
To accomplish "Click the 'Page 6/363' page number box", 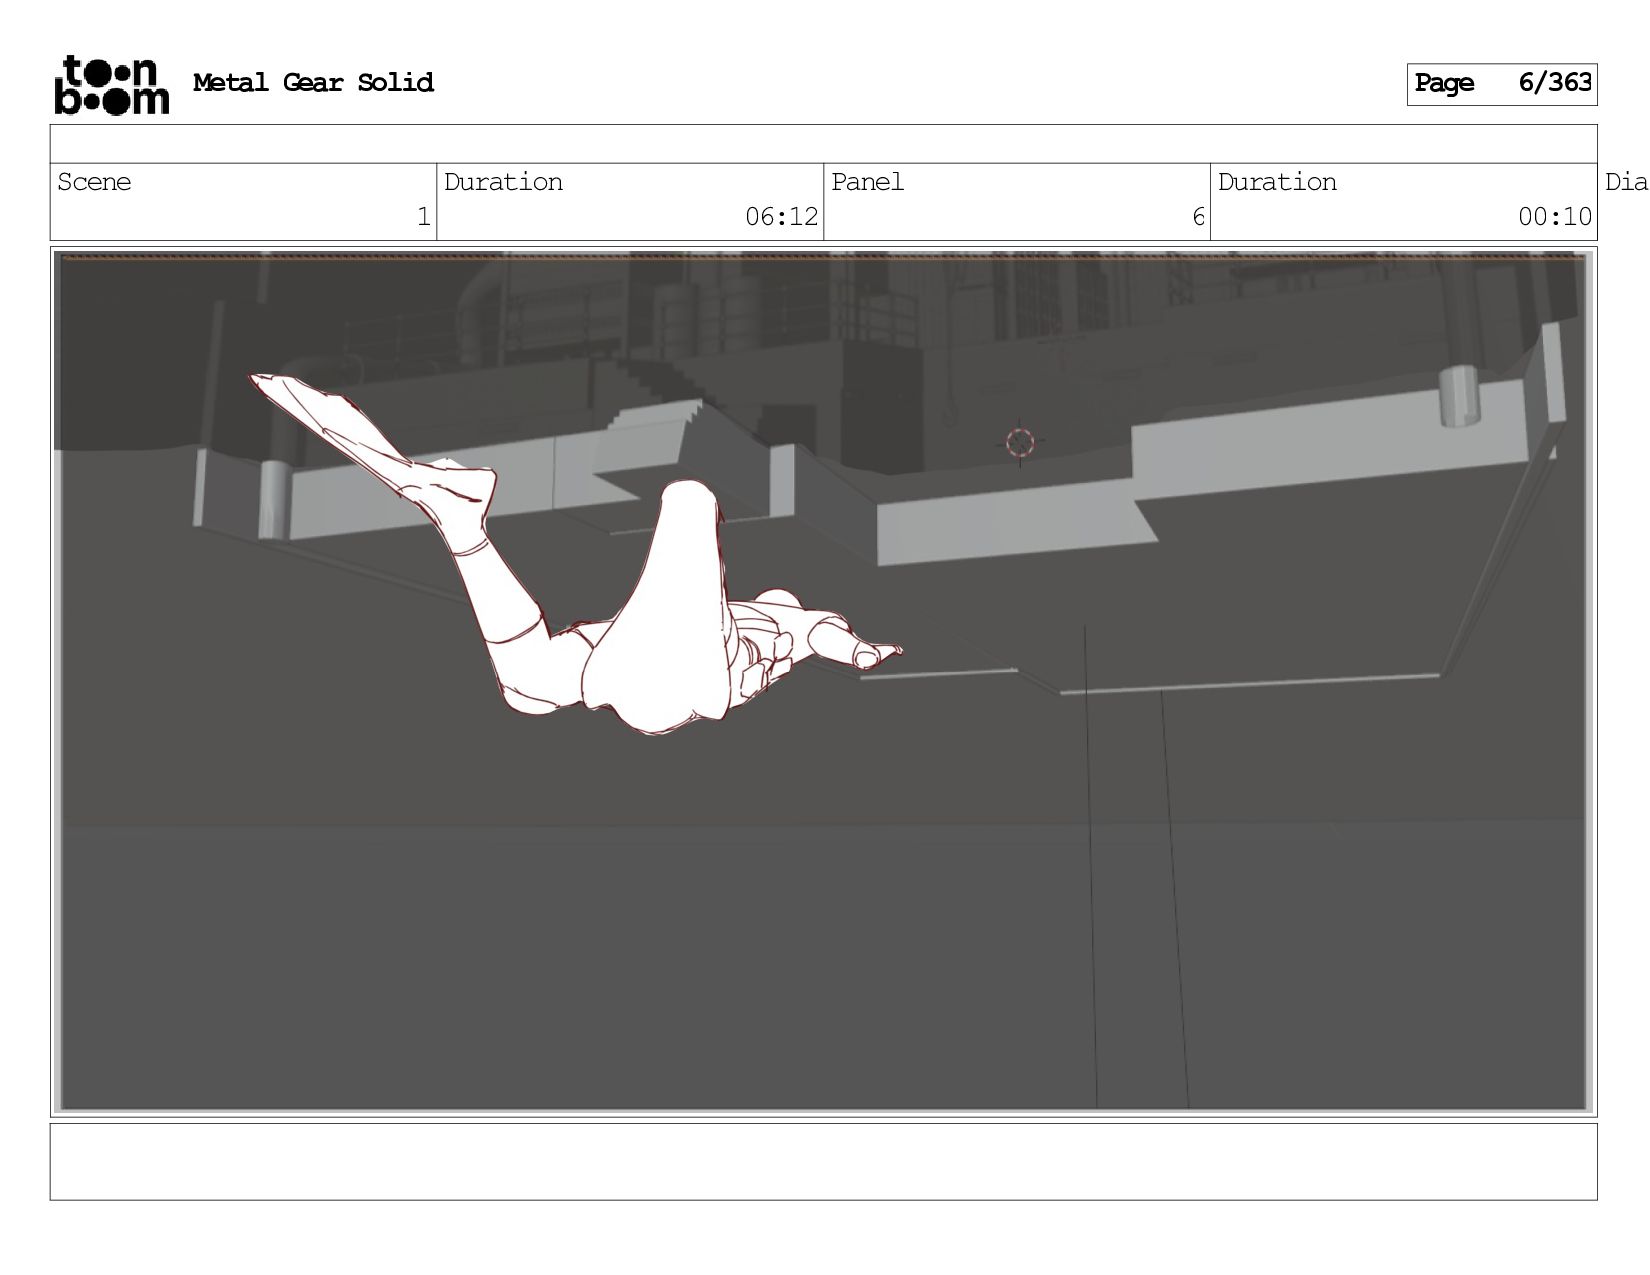I will click(x=1501, y=84).
